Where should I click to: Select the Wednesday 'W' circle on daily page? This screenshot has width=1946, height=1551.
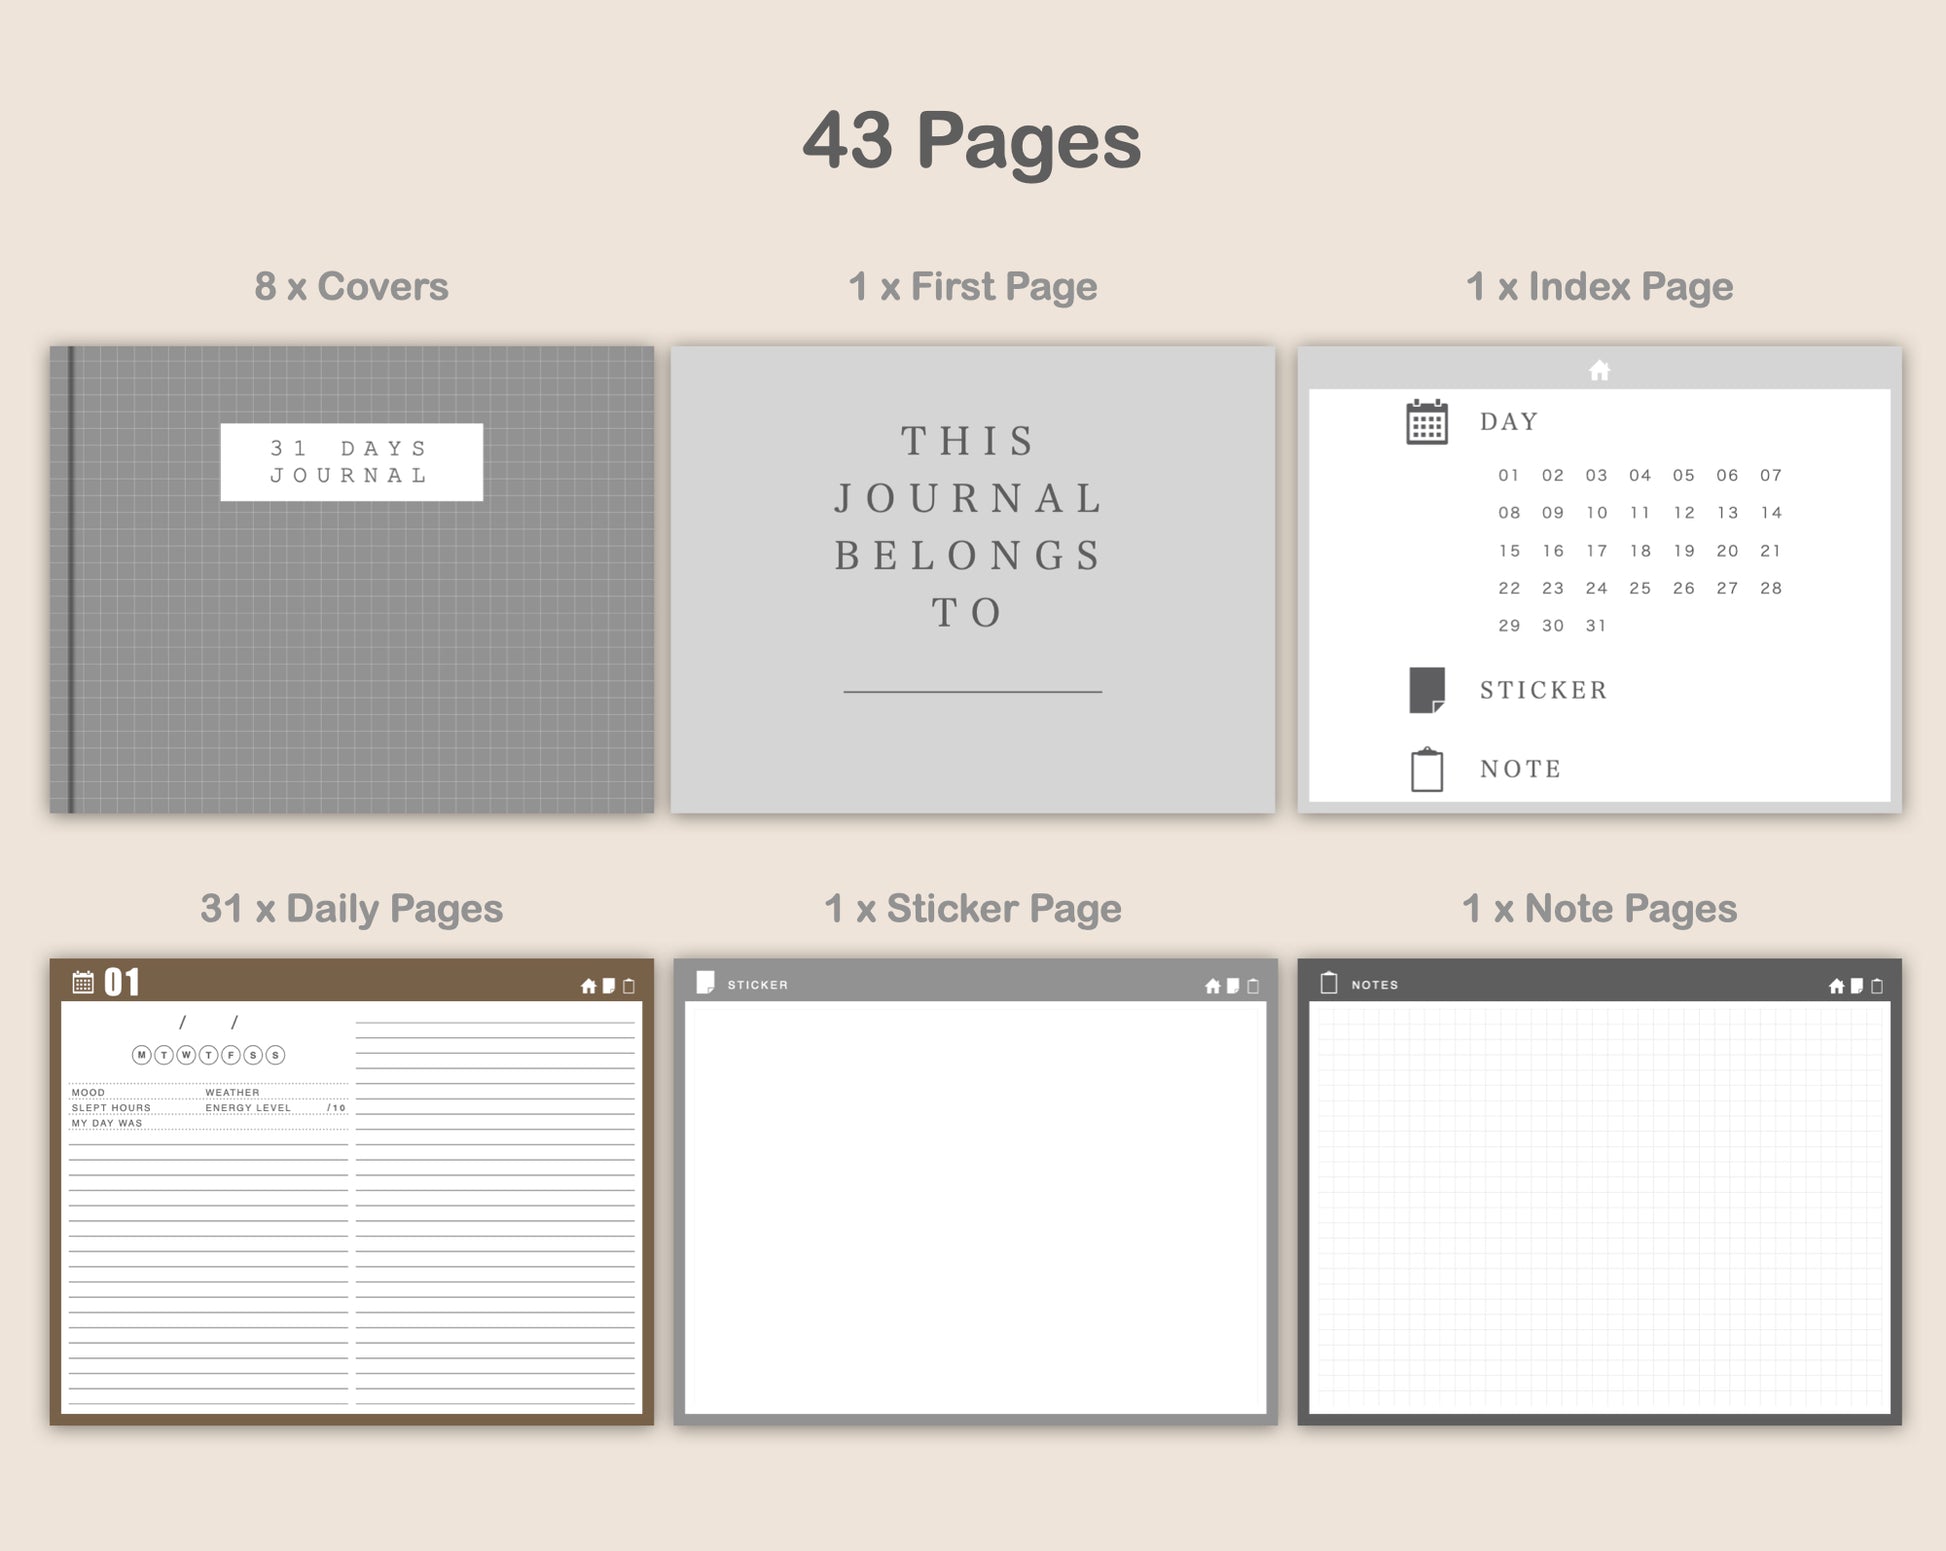tap(186, 1055)
